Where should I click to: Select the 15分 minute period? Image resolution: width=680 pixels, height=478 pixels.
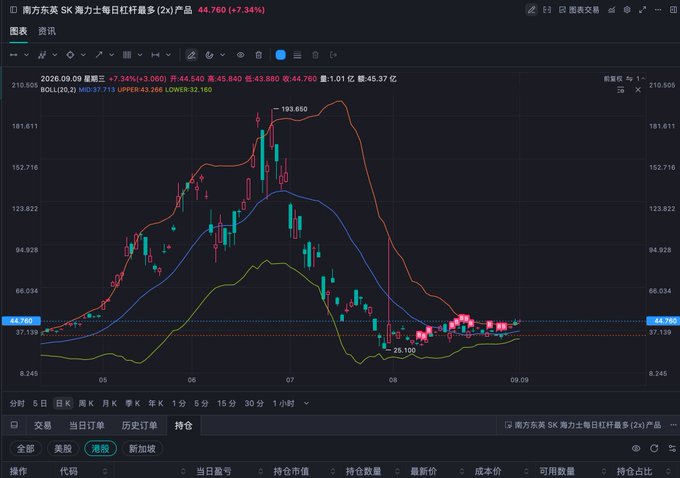pos(226,403)
